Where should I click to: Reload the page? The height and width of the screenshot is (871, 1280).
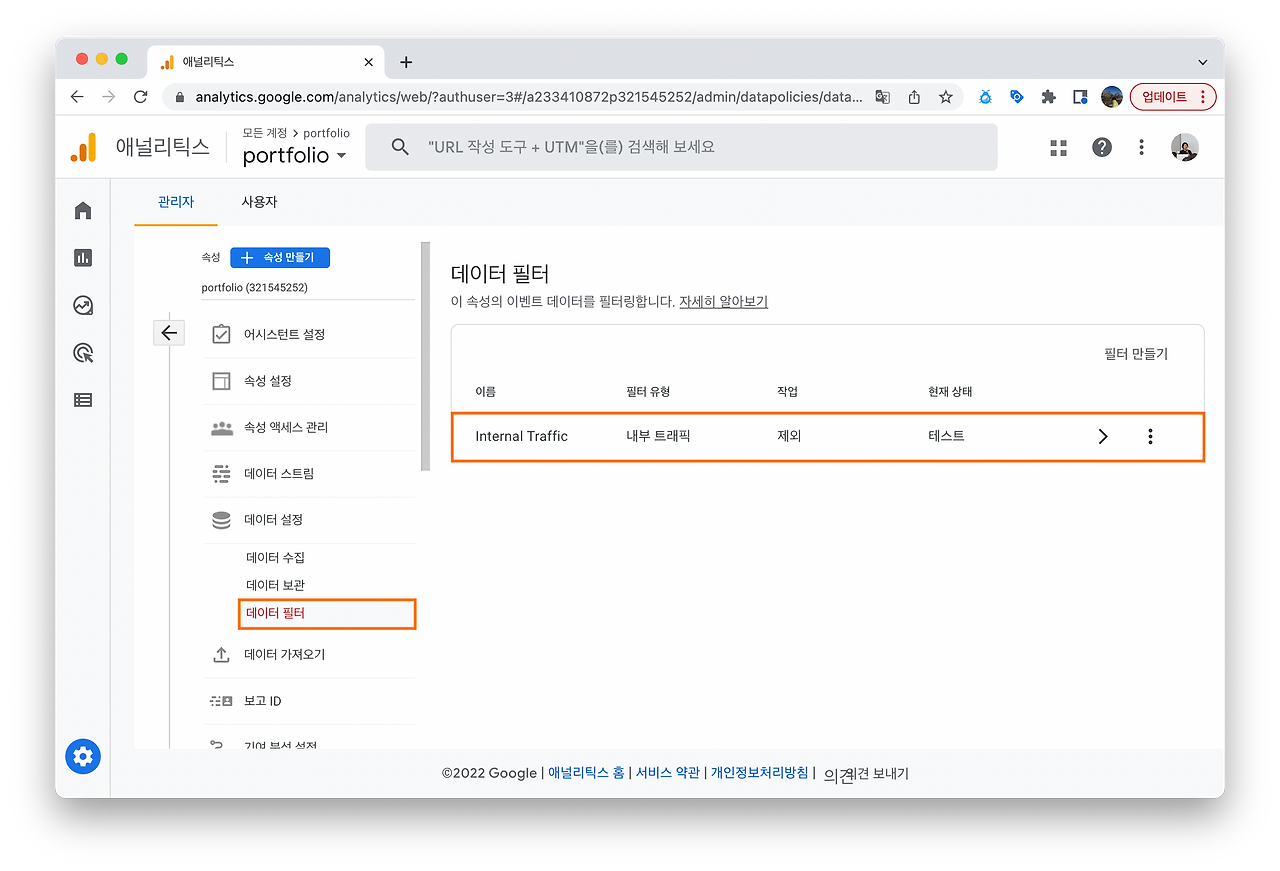tap(141, 97)
